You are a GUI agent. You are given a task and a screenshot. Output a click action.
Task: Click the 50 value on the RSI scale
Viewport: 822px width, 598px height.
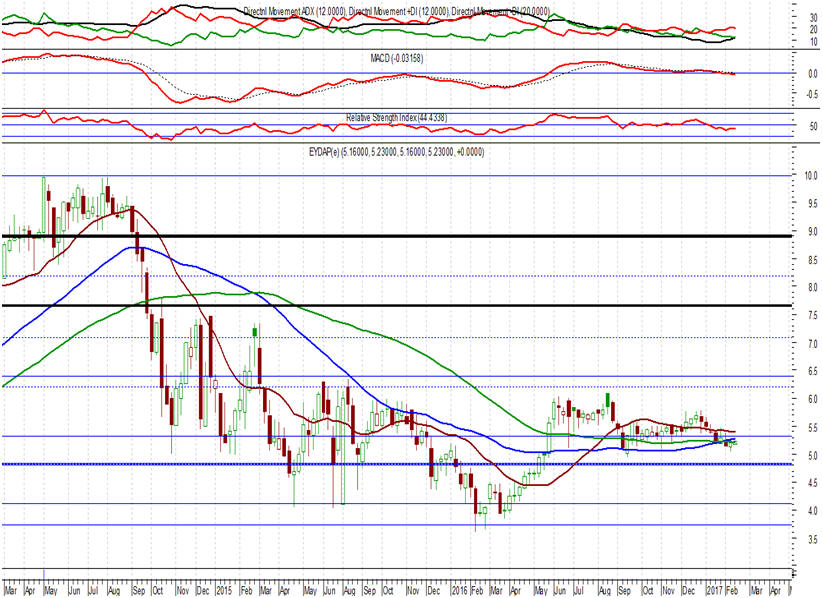coord(813,127)
